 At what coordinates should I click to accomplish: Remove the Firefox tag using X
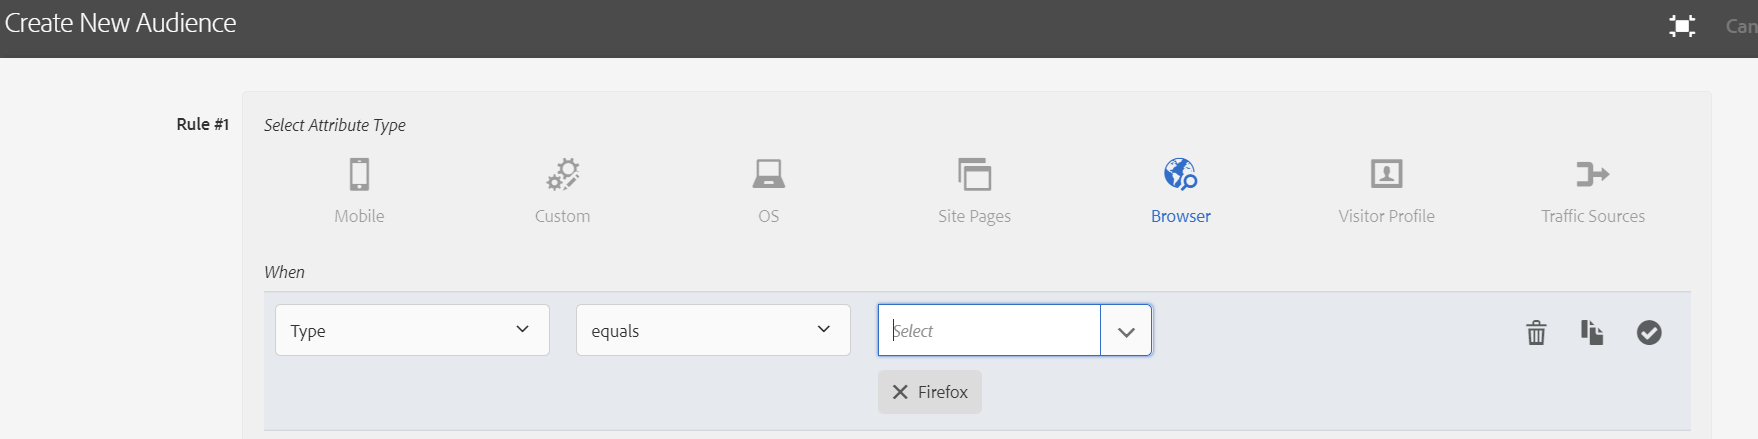[900, 392]
